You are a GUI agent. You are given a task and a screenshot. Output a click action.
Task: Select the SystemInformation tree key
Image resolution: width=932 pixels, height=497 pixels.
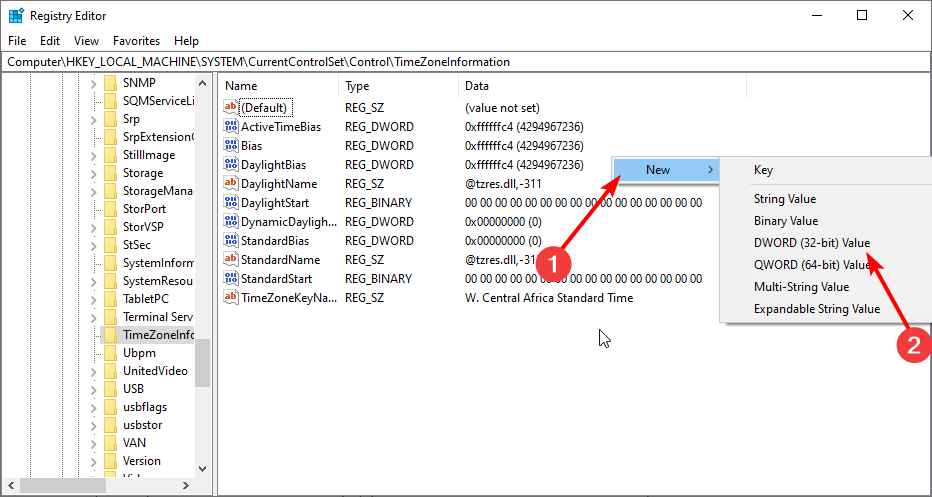click(x=158, y=263)
